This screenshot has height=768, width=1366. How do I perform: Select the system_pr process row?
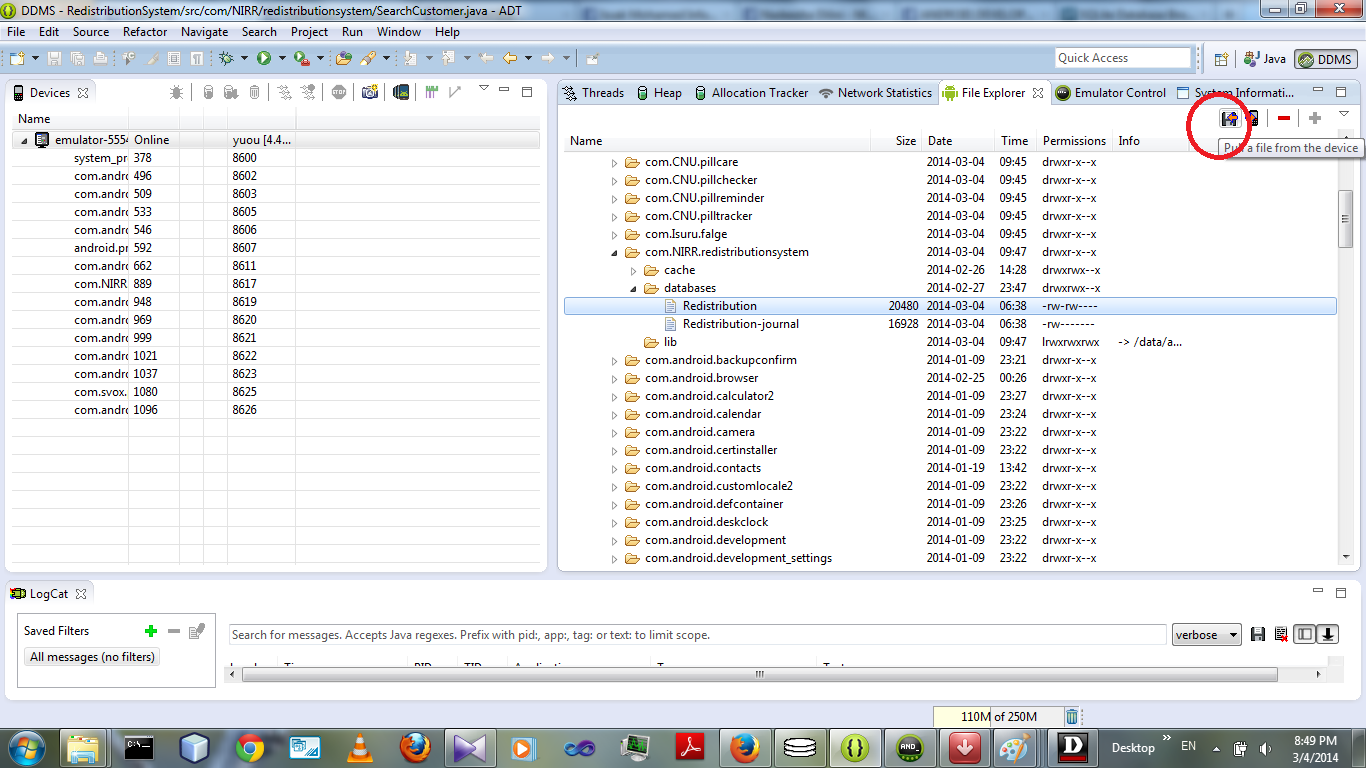tap(277, 158)
